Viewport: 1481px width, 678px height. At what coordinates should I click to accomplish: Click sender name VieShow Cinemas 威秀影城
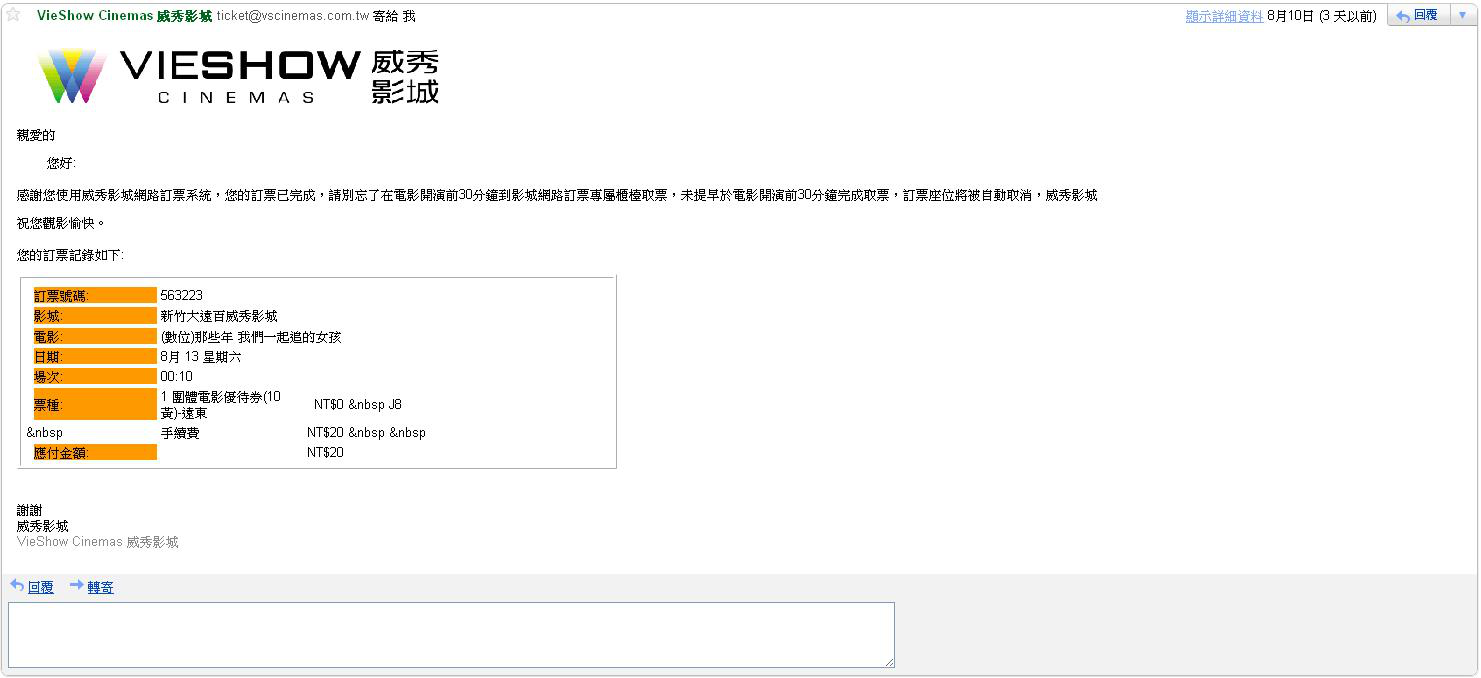coord(124,16)
